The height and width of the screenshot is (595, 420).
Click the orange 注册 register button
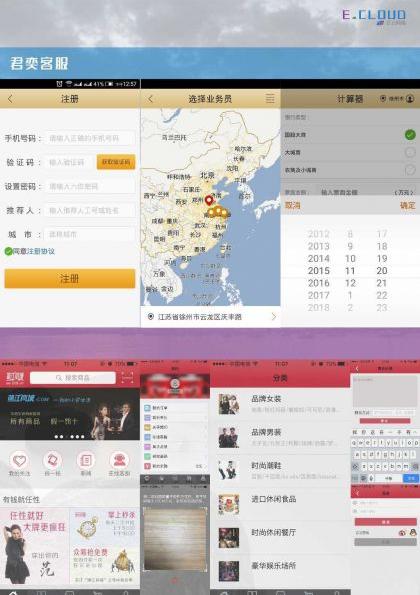pos(70,279)
